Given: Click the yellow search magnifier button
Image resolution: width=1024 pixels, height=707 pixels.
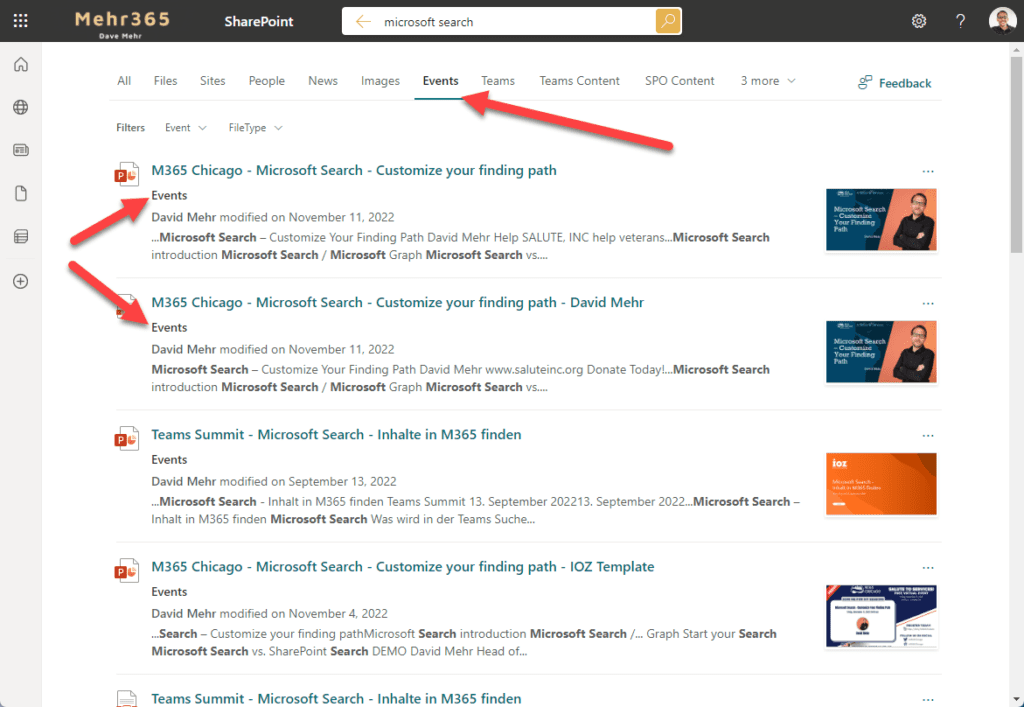Looking at the screenshot, I should 668,22.
